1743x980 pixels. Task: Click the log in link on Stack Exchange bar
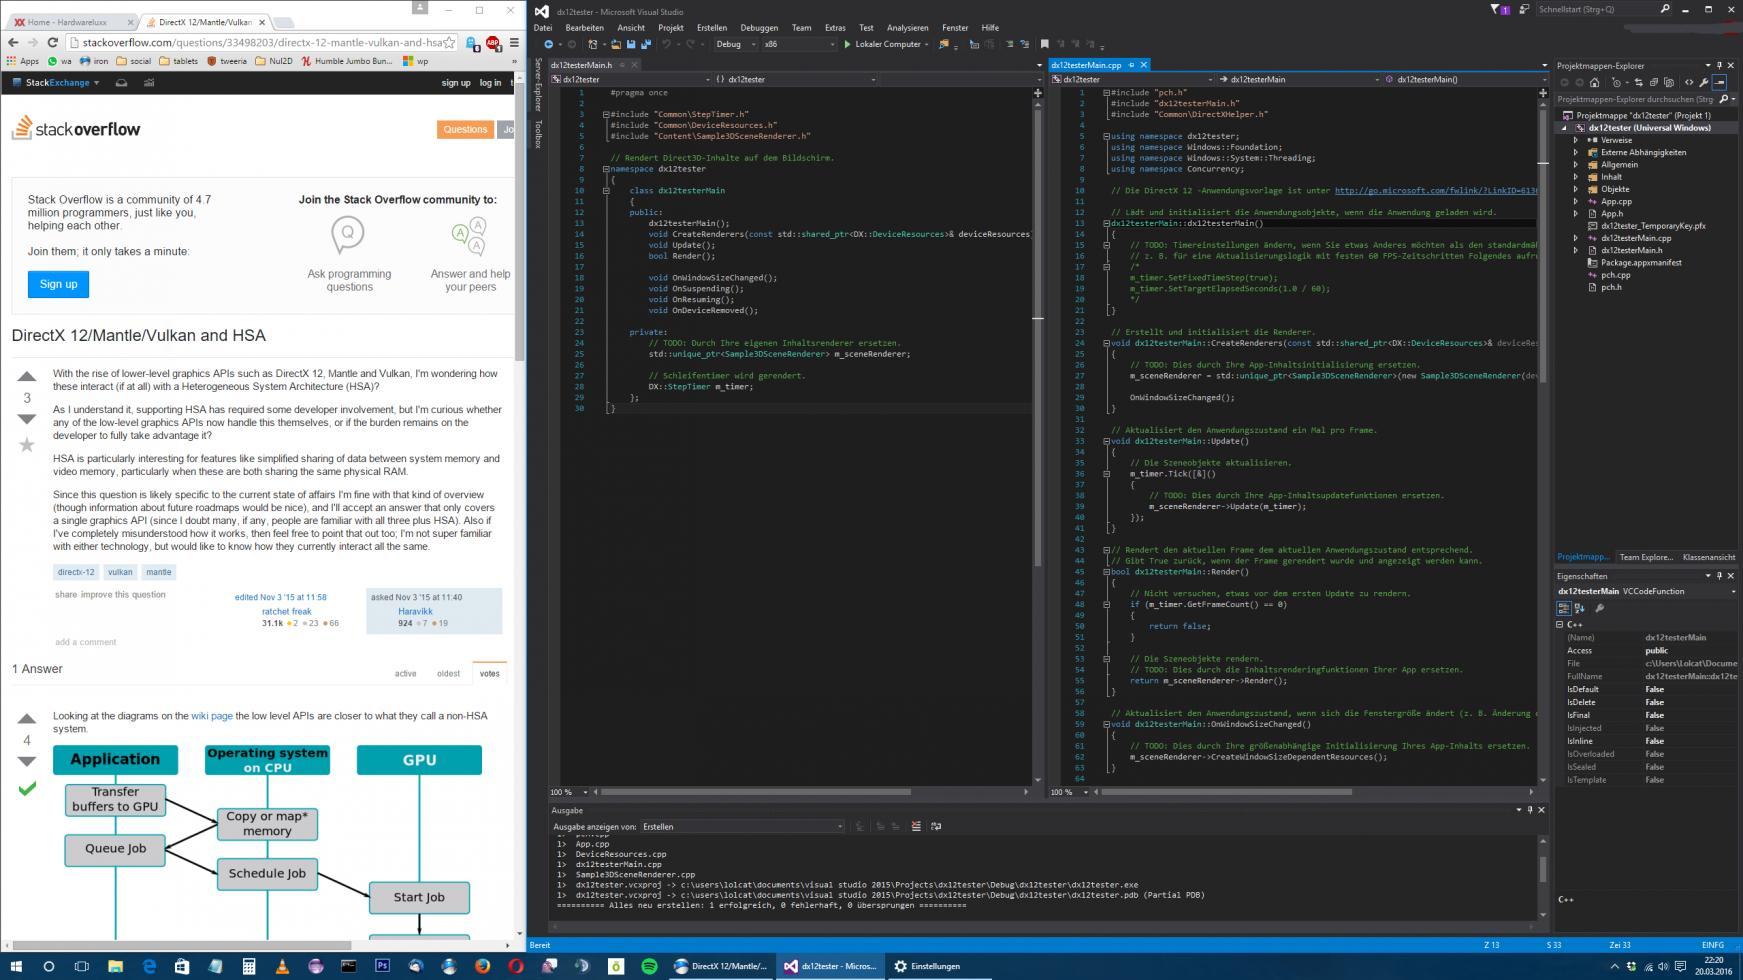coord(490,83)
